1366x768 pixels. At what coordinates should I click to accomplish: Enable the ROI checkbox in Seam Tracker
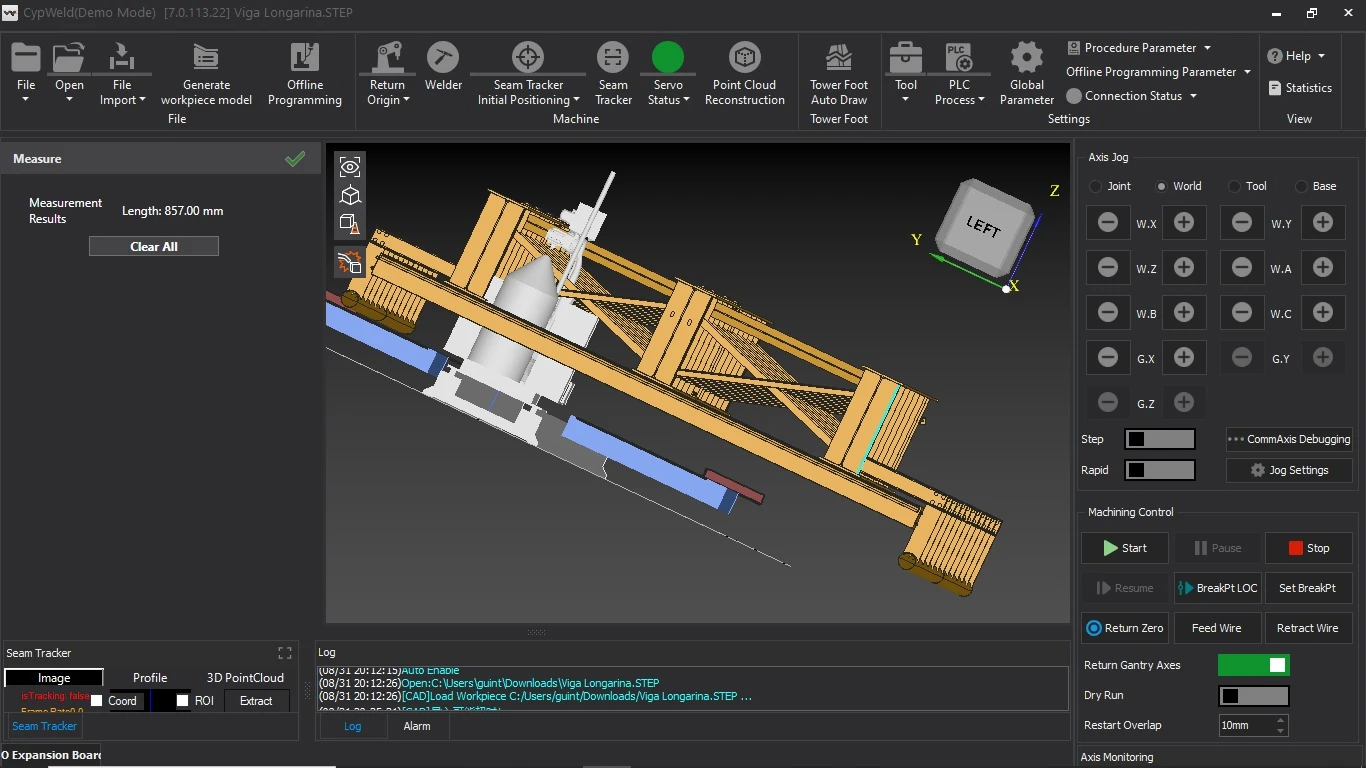click(x=183, y=701)
